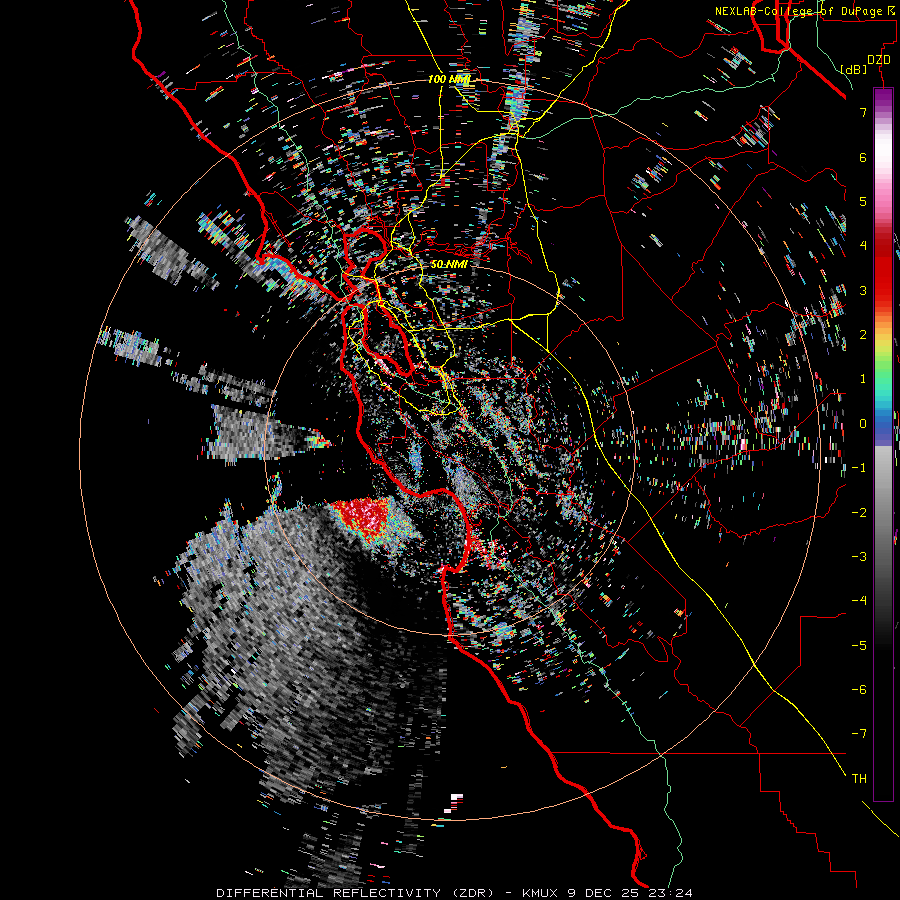Click the 6 value on the color scale
This screenshot has width=900, height=900.
pos(863,157)
